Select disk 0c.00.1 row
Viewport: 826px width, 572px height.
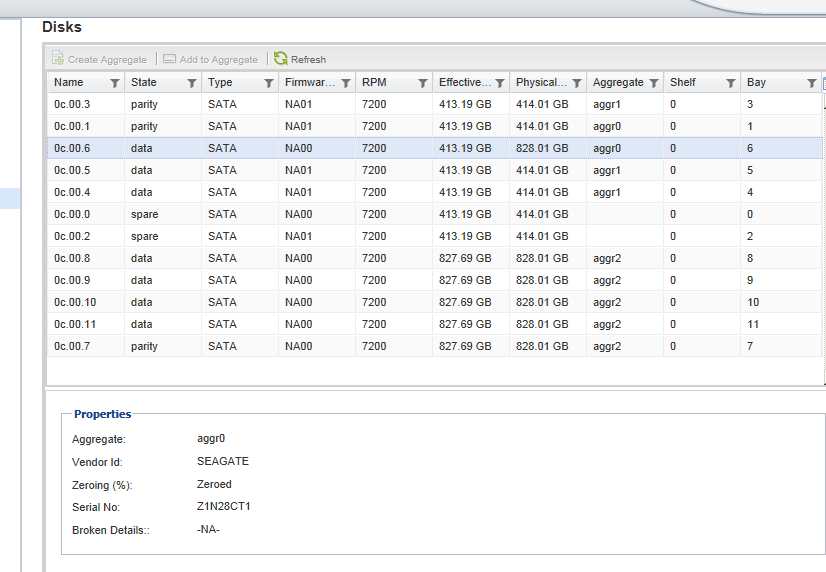[435, 126]
